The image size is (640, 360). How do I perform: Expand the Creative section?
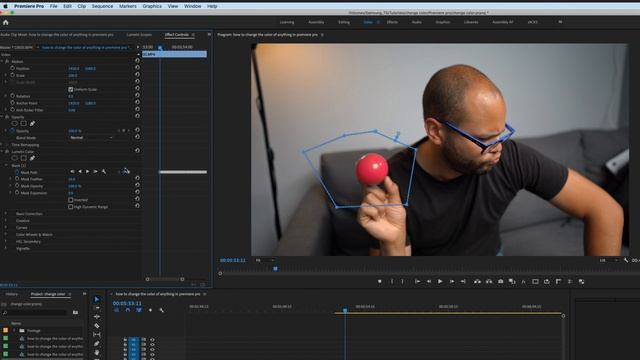[6, 221]
